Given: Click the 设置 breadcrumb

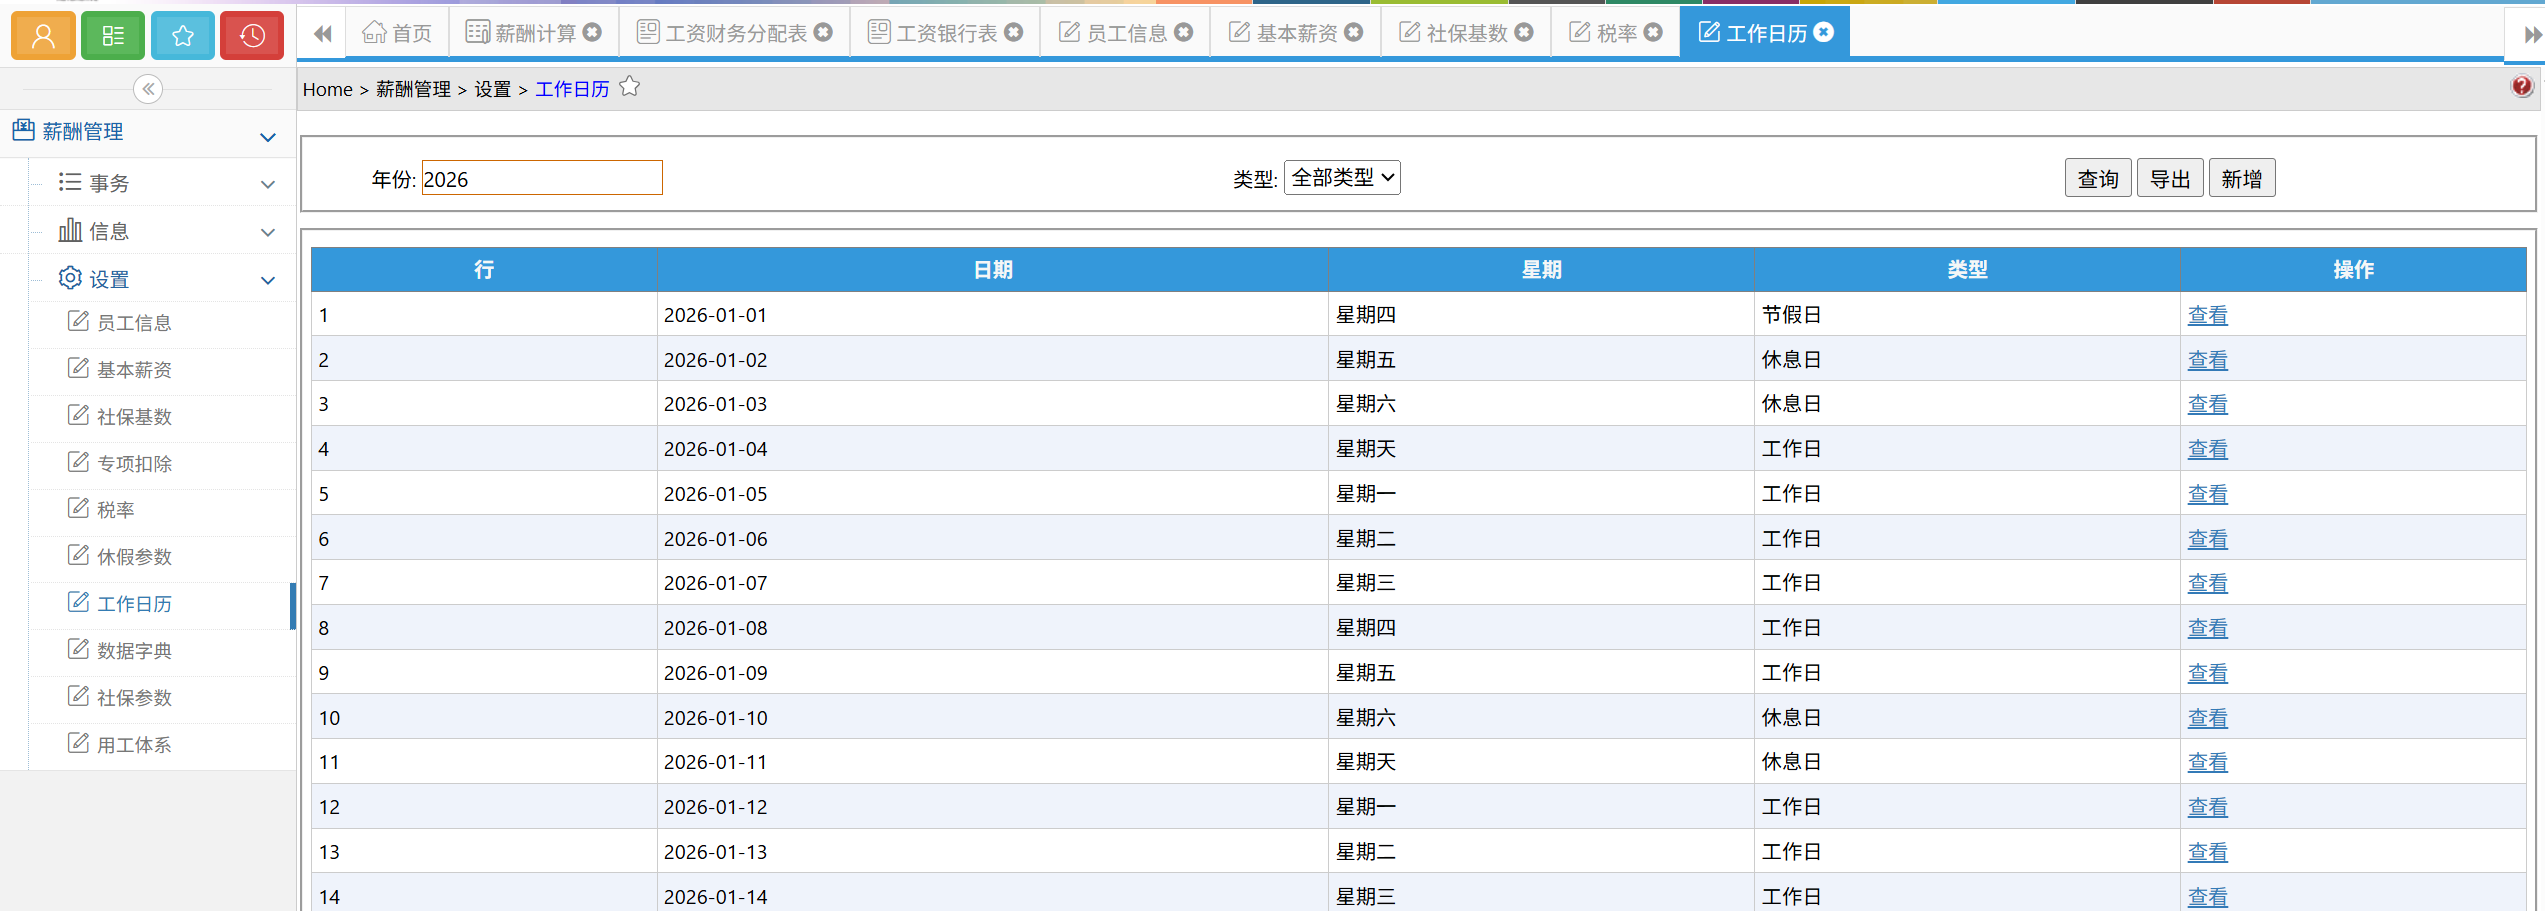Looking at the screenshot, I should 492,89.
